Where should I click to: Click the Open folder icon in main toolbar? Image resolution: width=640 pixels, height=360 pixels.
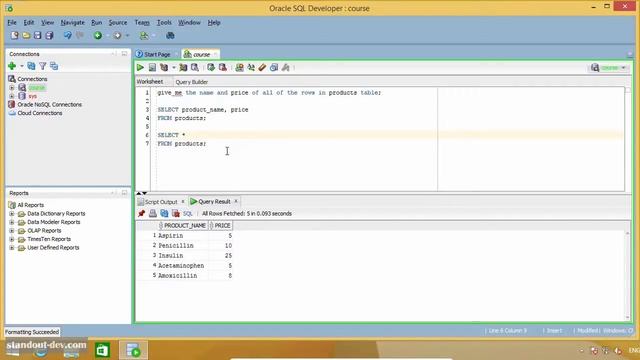click(x=26, y=36)
